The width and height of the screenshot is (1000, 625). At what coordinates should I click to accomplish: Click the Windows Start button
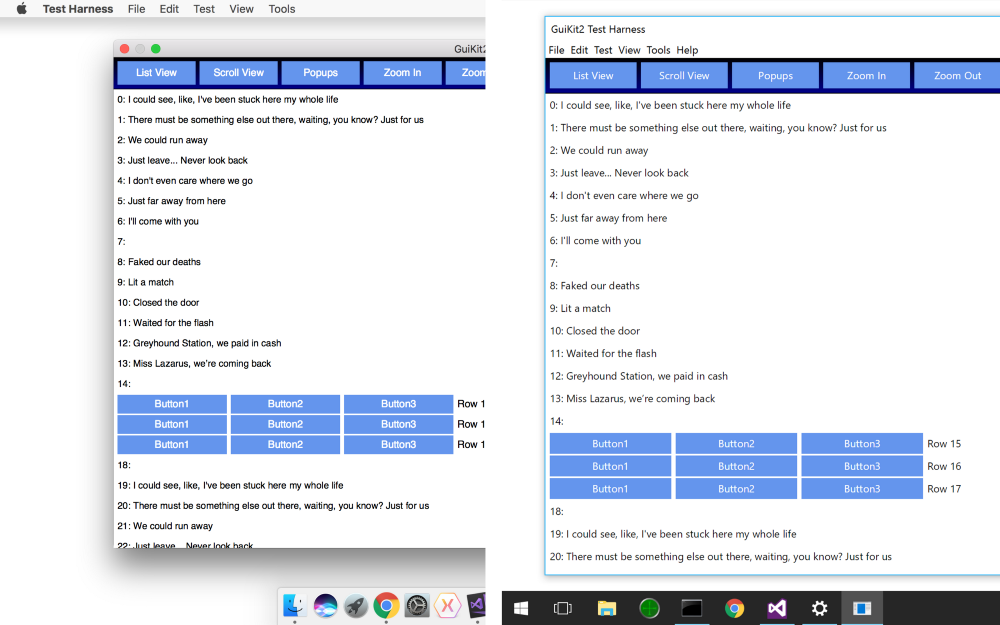[x=520, y=608]
